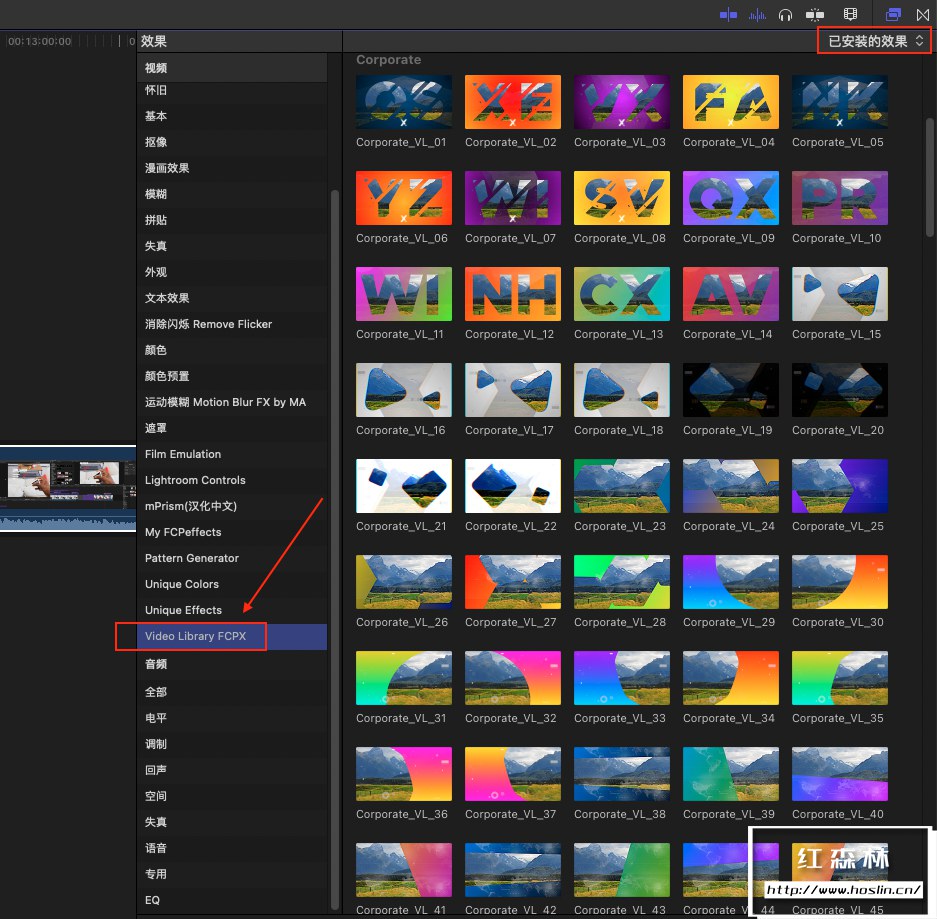
Task: Select the clip thumbnail in the timeline
Action: pyautogui.click(x=68, y=488)
